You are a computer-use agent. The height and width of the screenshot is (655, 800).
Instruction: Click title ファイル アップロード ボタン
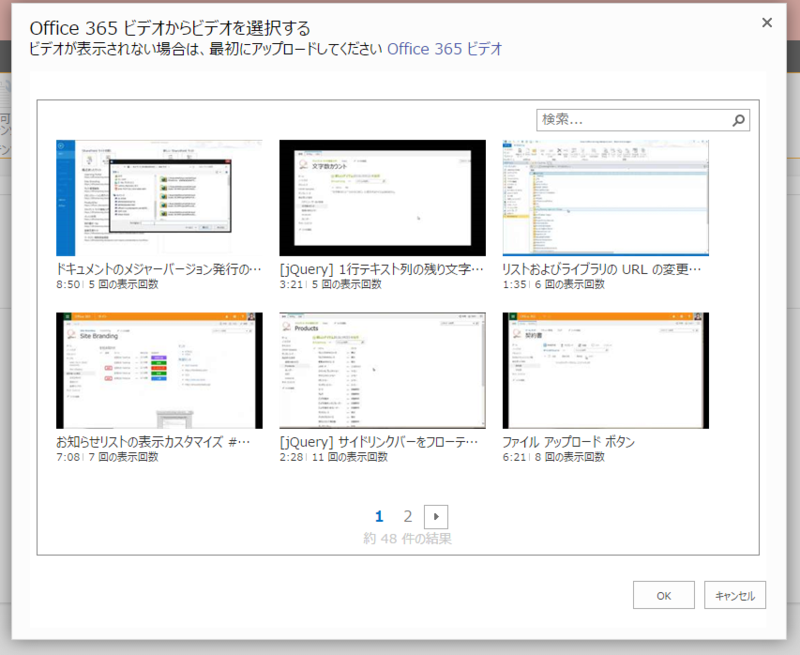(x=569, y=442)
